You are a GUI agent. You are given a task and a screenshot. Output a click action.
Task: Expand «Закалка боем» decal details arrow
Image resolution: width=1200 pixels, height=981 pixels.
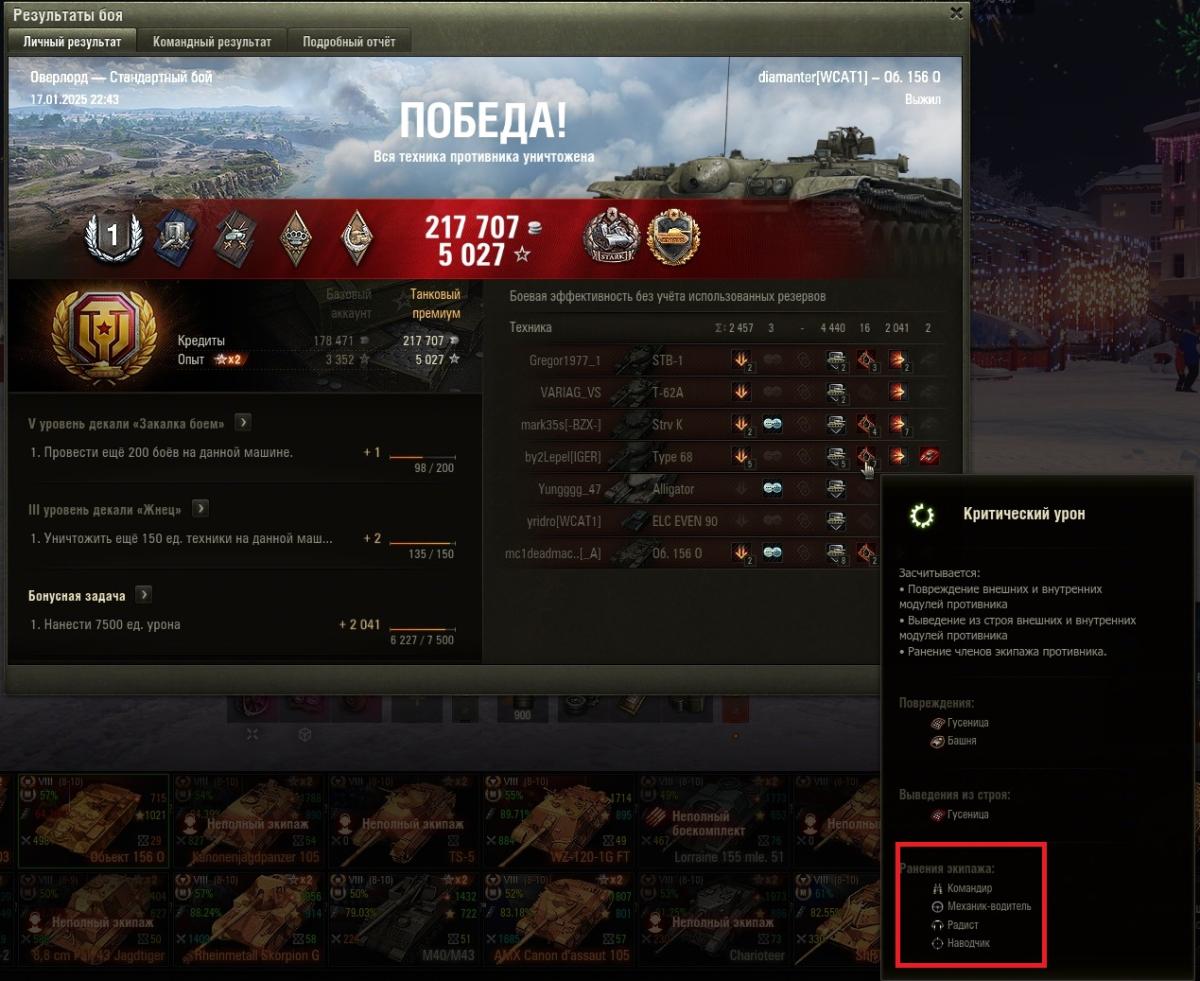pos(243,422)
